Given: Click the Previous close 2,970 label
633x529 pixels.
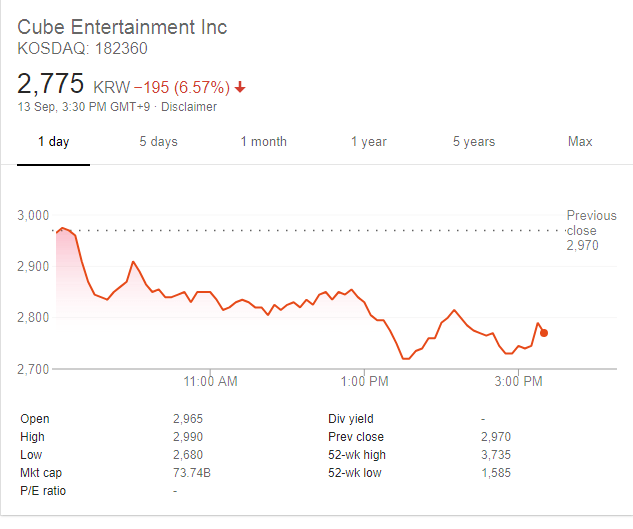Looking at the screenshot, I should tap(591, 230).
